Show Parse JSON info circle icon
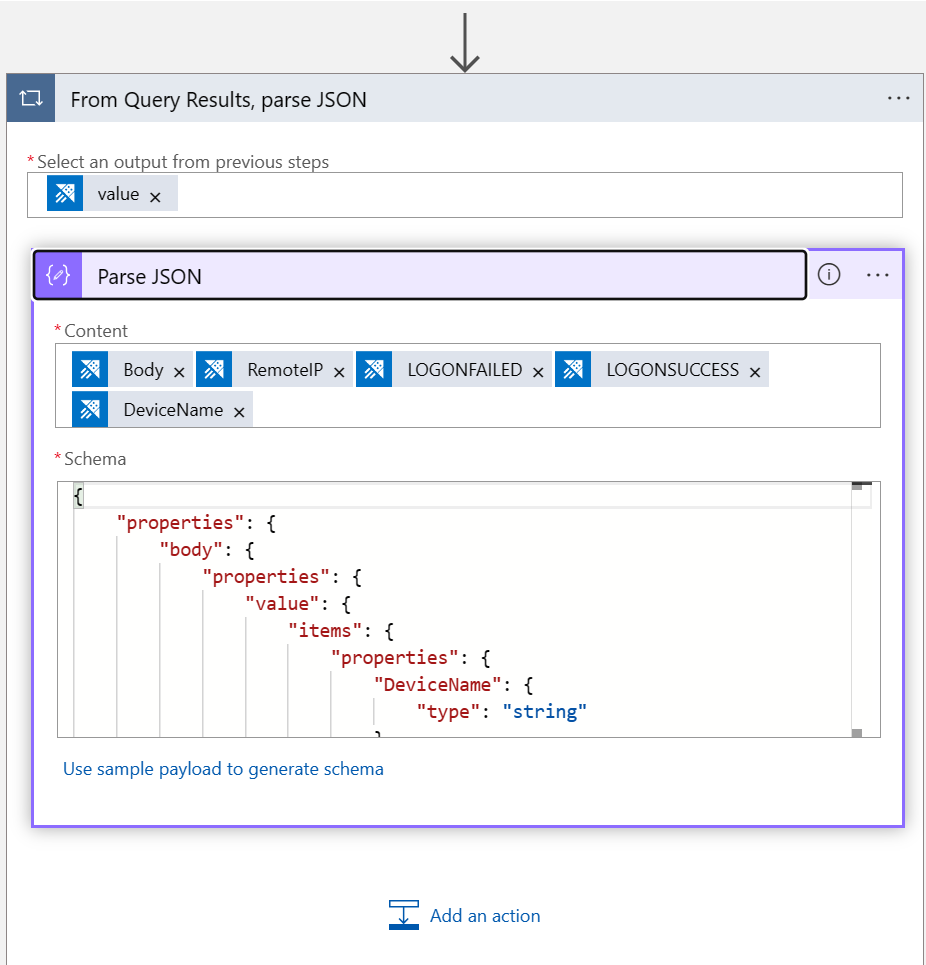The height and width of the screenshot is (965, 926). click(829, 275)
